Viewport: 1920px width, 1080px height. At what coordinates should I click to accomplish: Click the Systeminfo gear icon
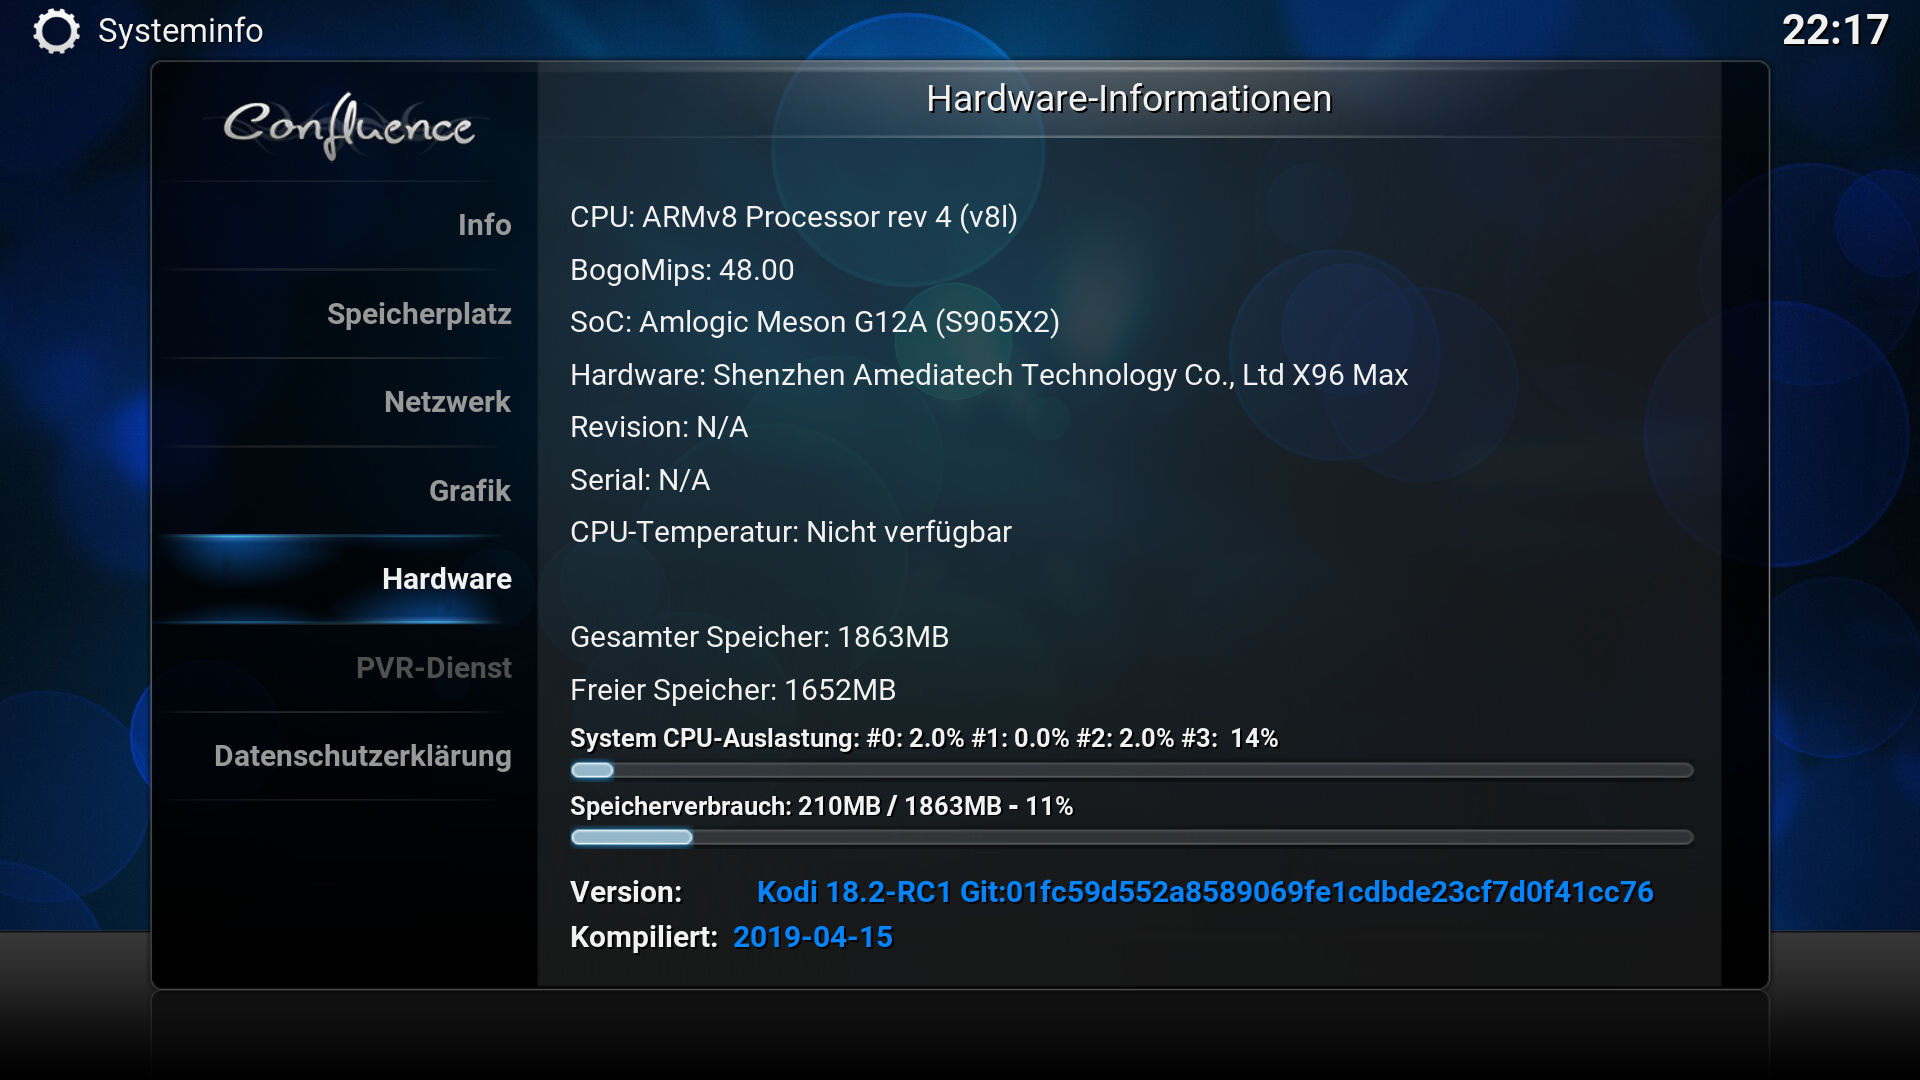(56, 31)
